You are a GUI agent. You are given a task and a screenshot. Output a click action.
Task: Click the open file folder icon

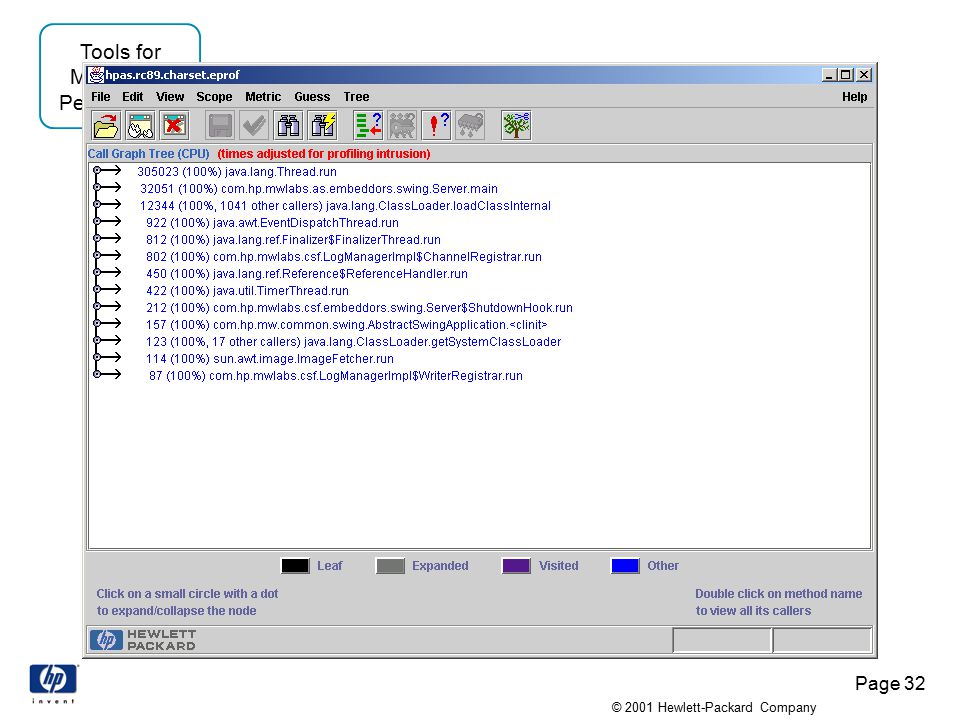tap(106, 126)
